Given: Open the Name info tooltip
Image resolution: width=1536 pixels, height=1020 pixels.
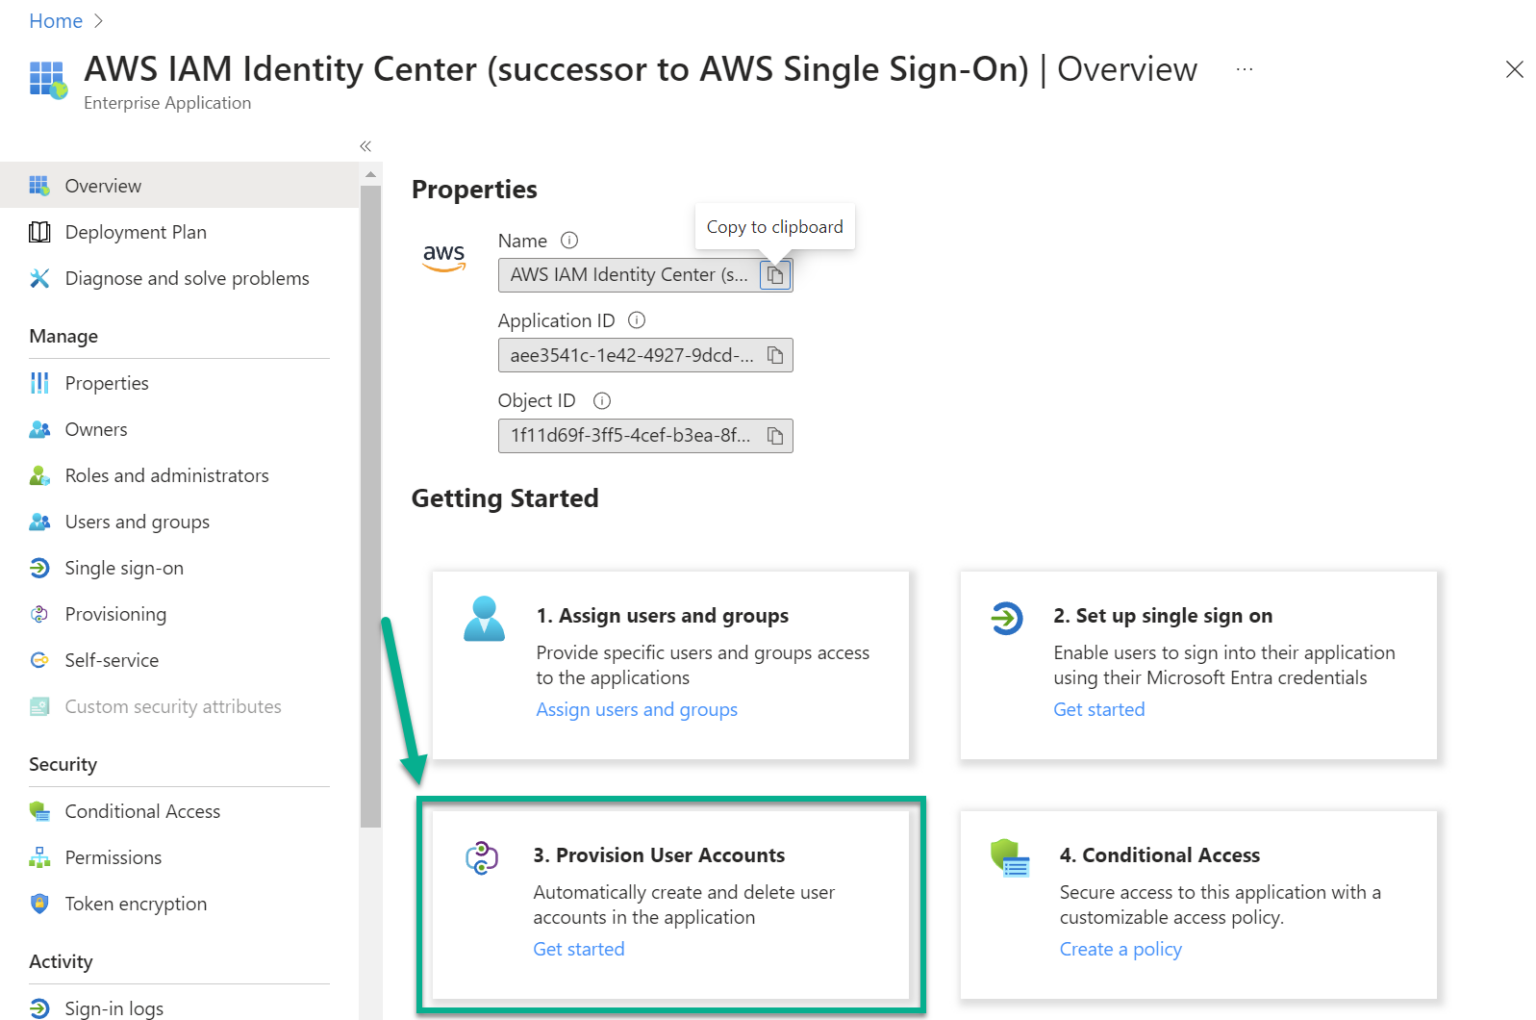Looking at the screenshot, I should tap(569, 240).
